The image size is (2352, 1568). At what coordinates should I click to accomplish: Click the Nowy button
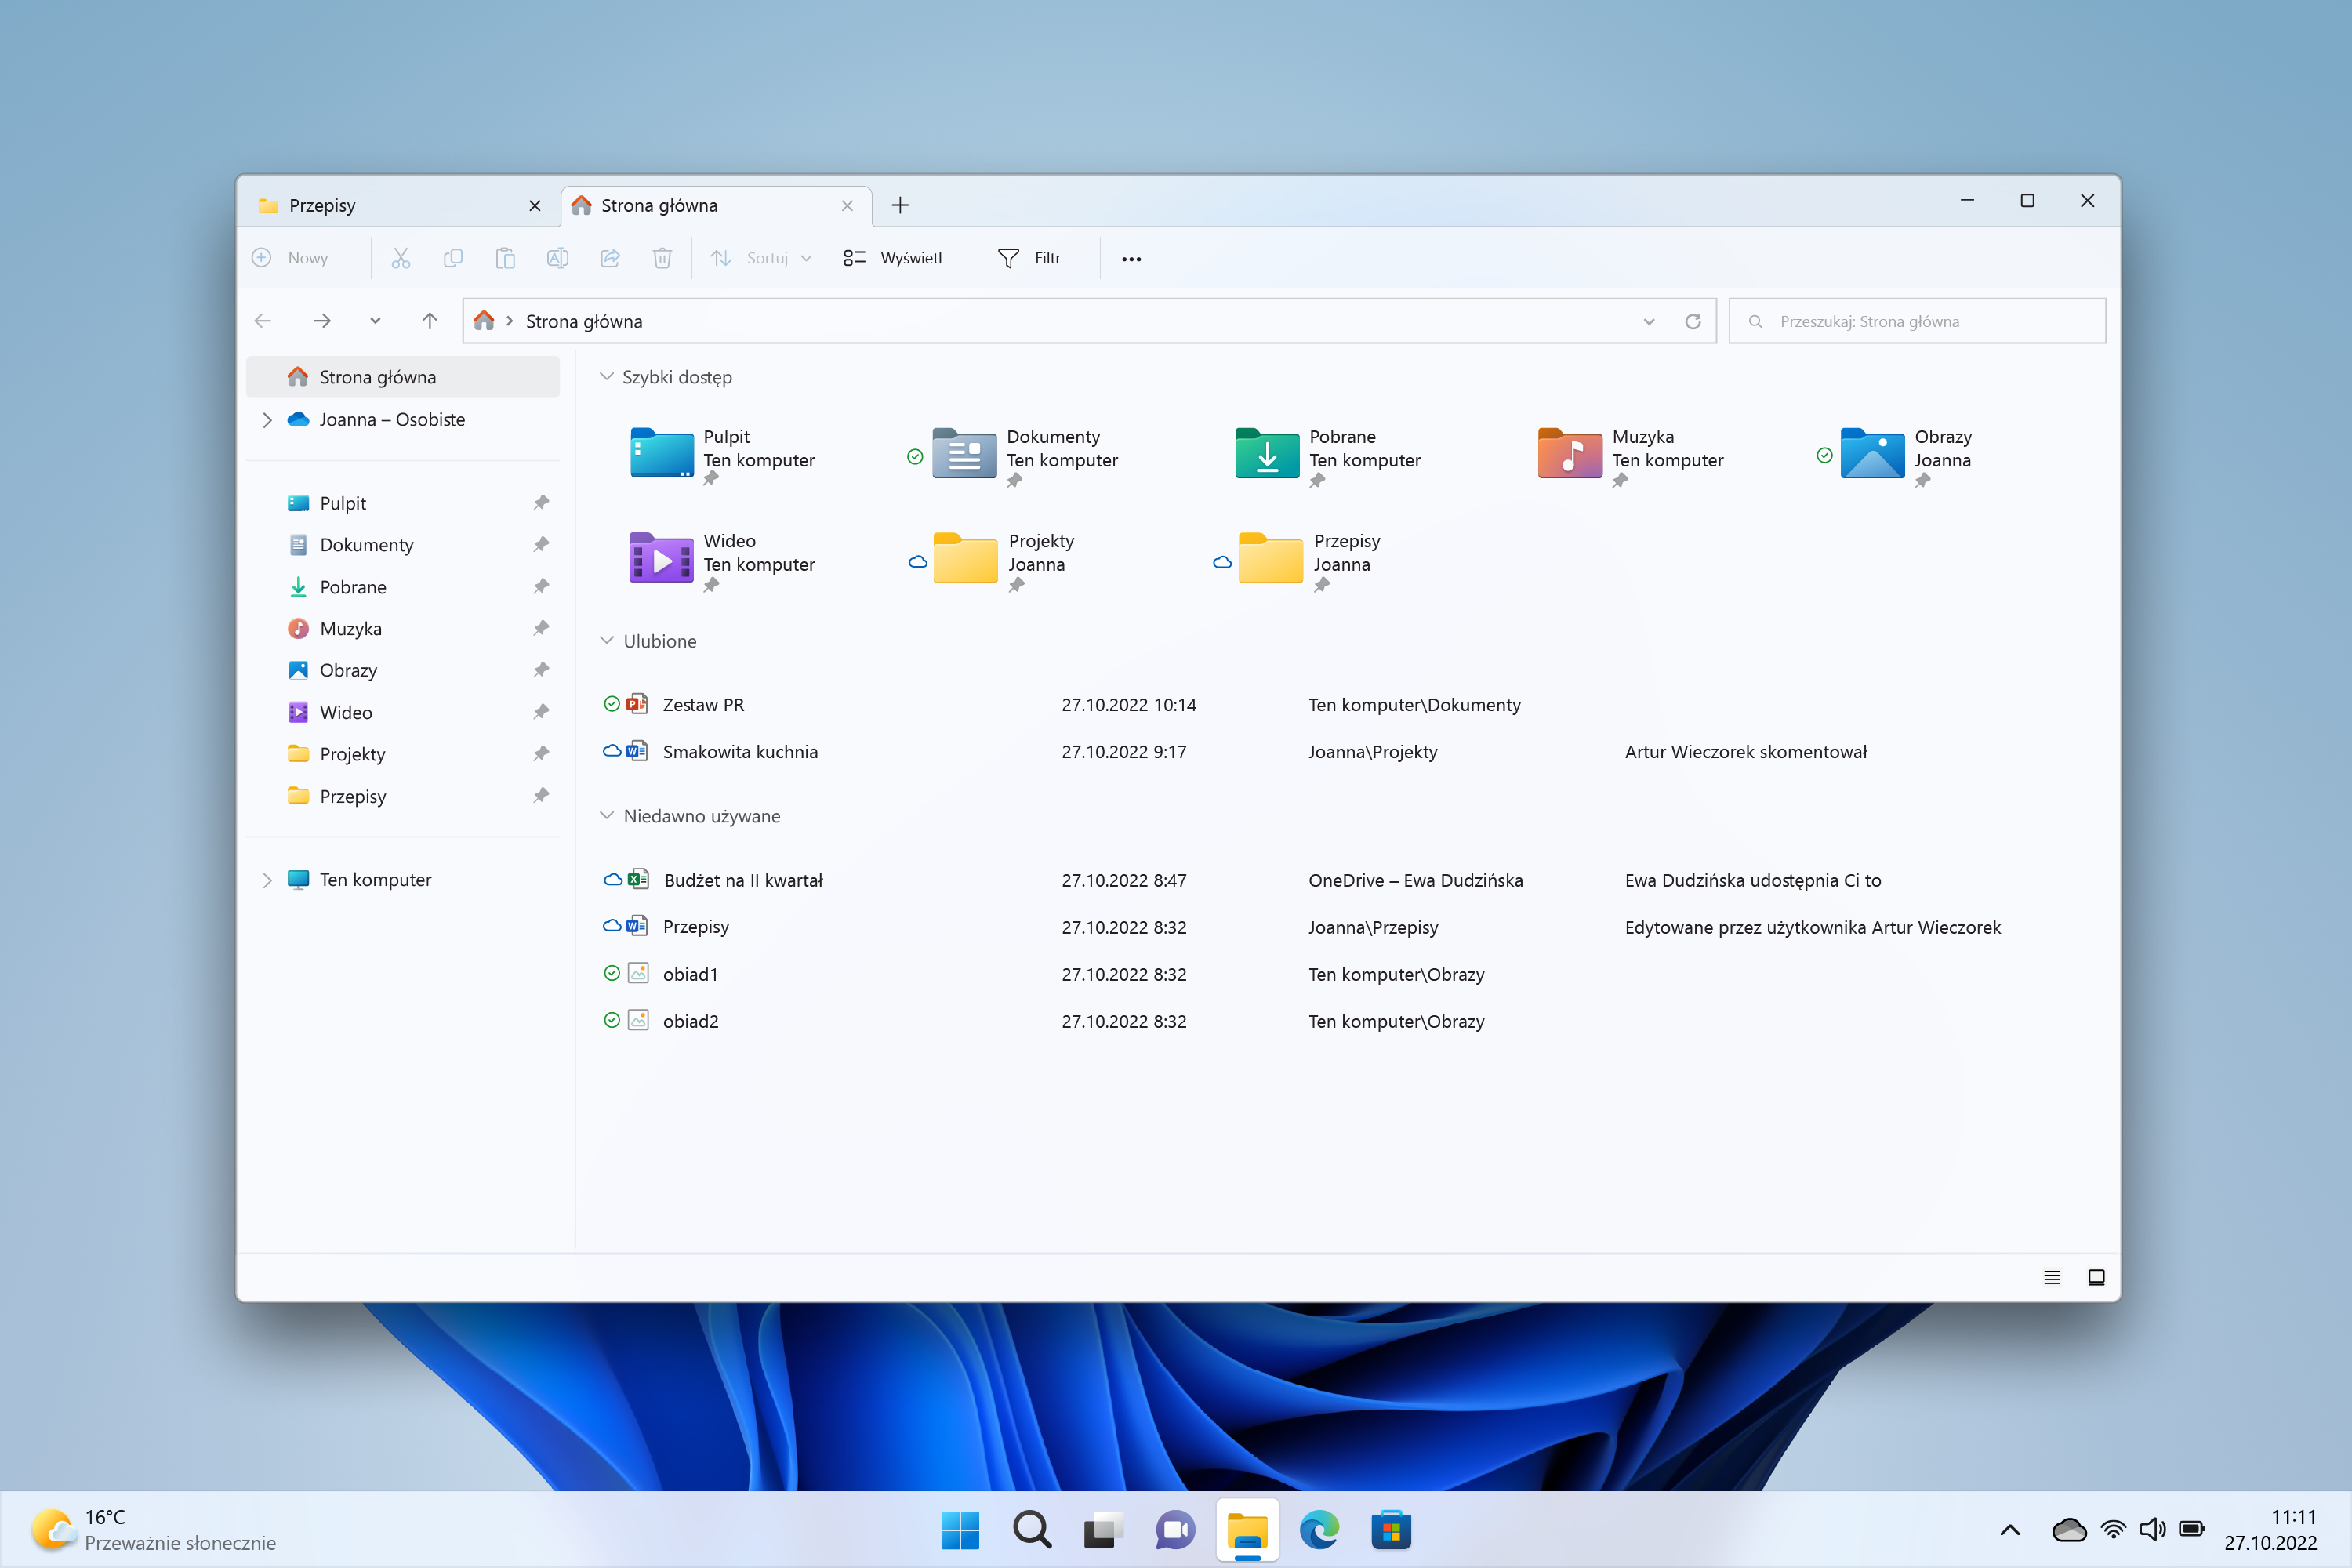292,258
